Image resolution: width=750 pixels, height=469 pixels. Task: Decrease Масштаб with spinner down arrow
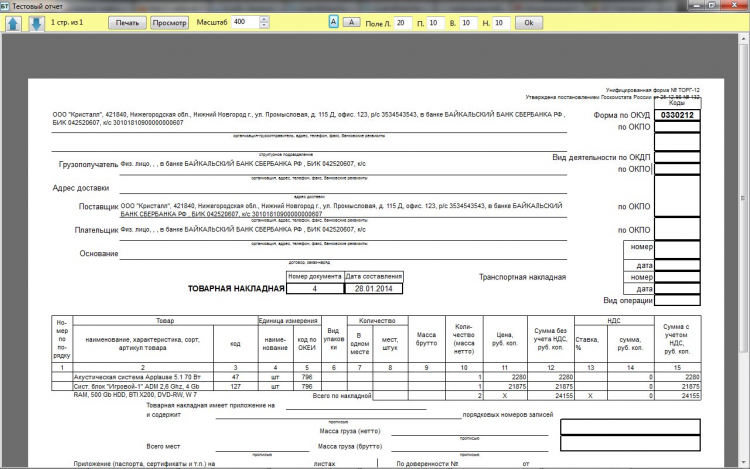coord(264,25)
